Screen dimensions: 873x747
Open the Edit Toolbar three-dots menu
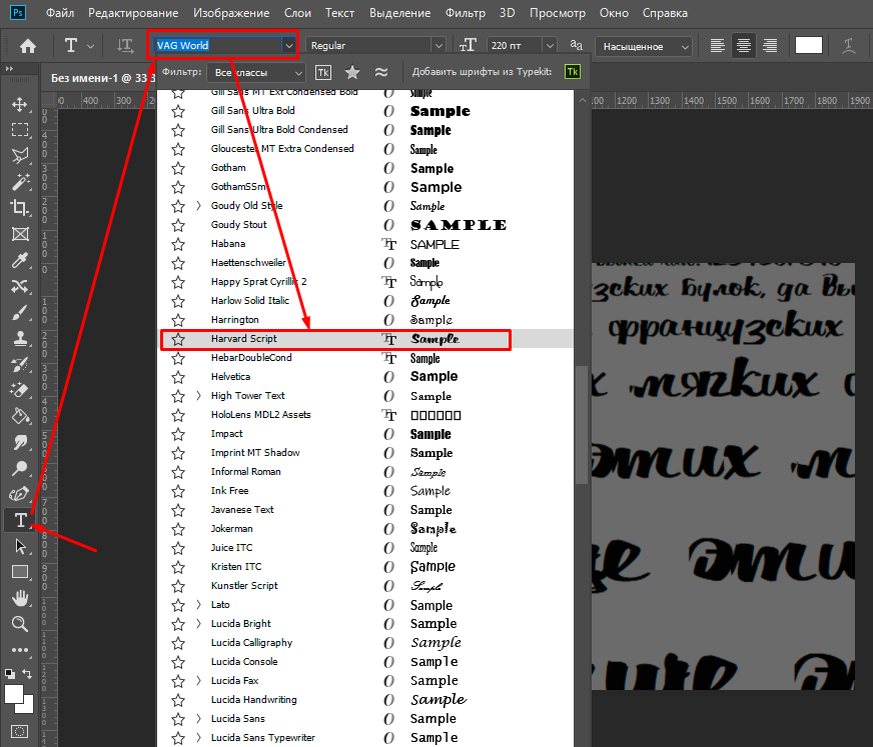tap(20, 650)
